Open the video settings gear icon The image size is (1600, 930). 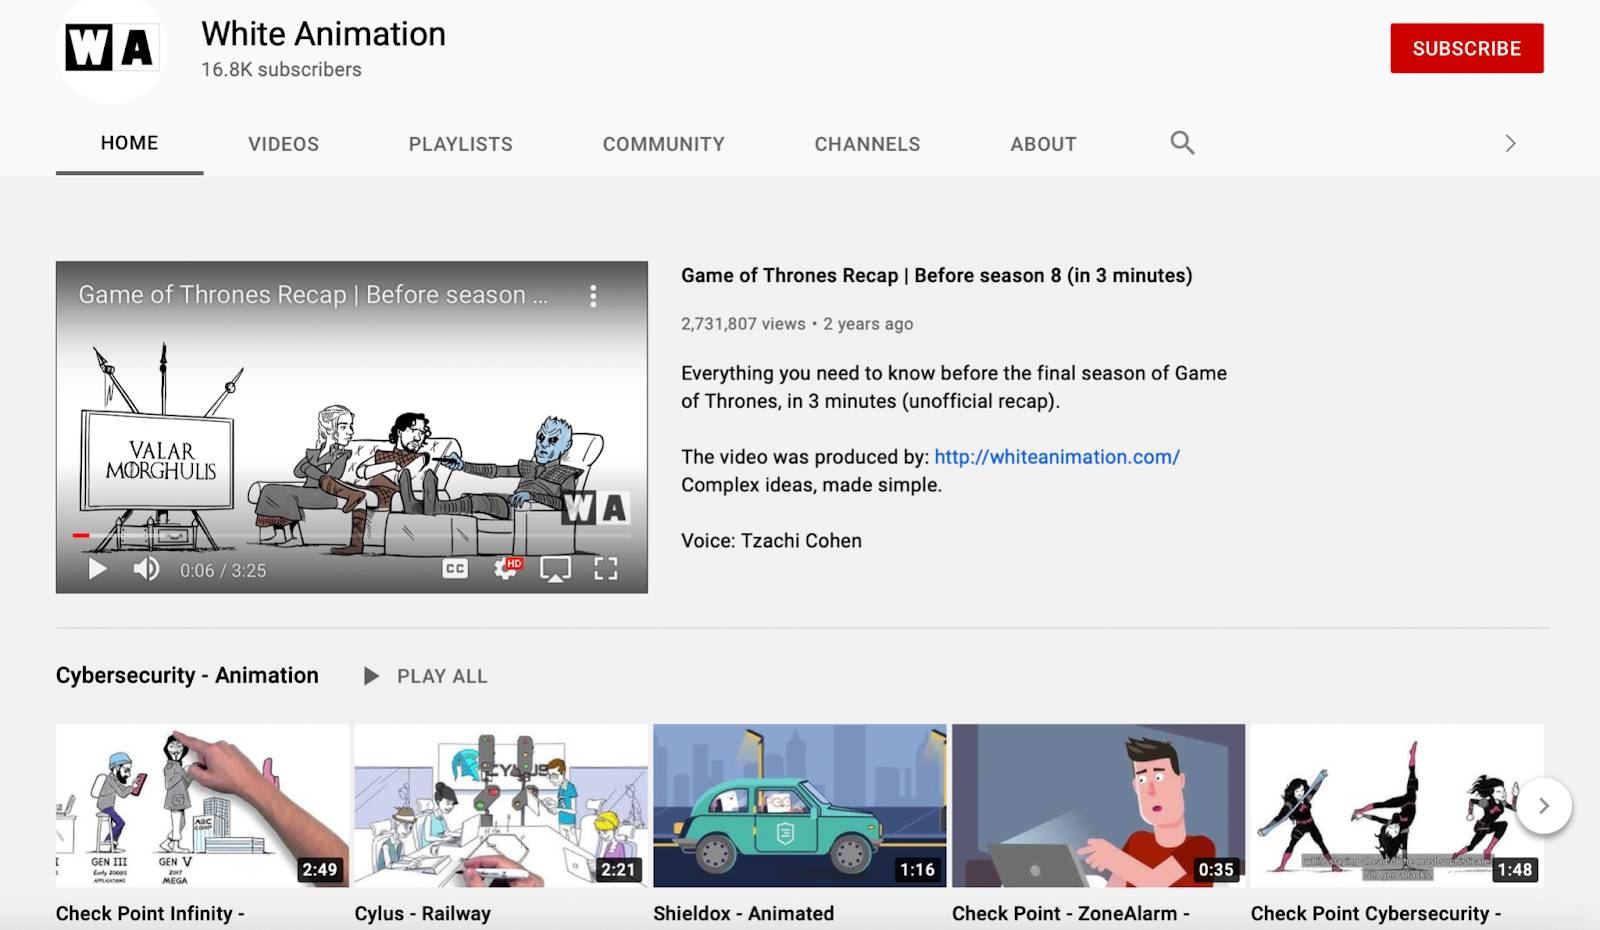point(507,569)
